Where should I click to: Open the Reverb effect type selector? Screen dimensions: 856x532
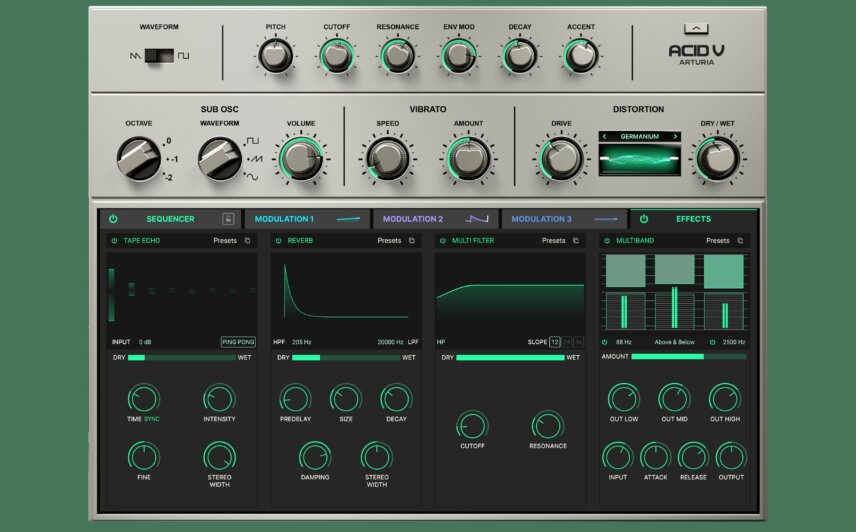(300, 241)
